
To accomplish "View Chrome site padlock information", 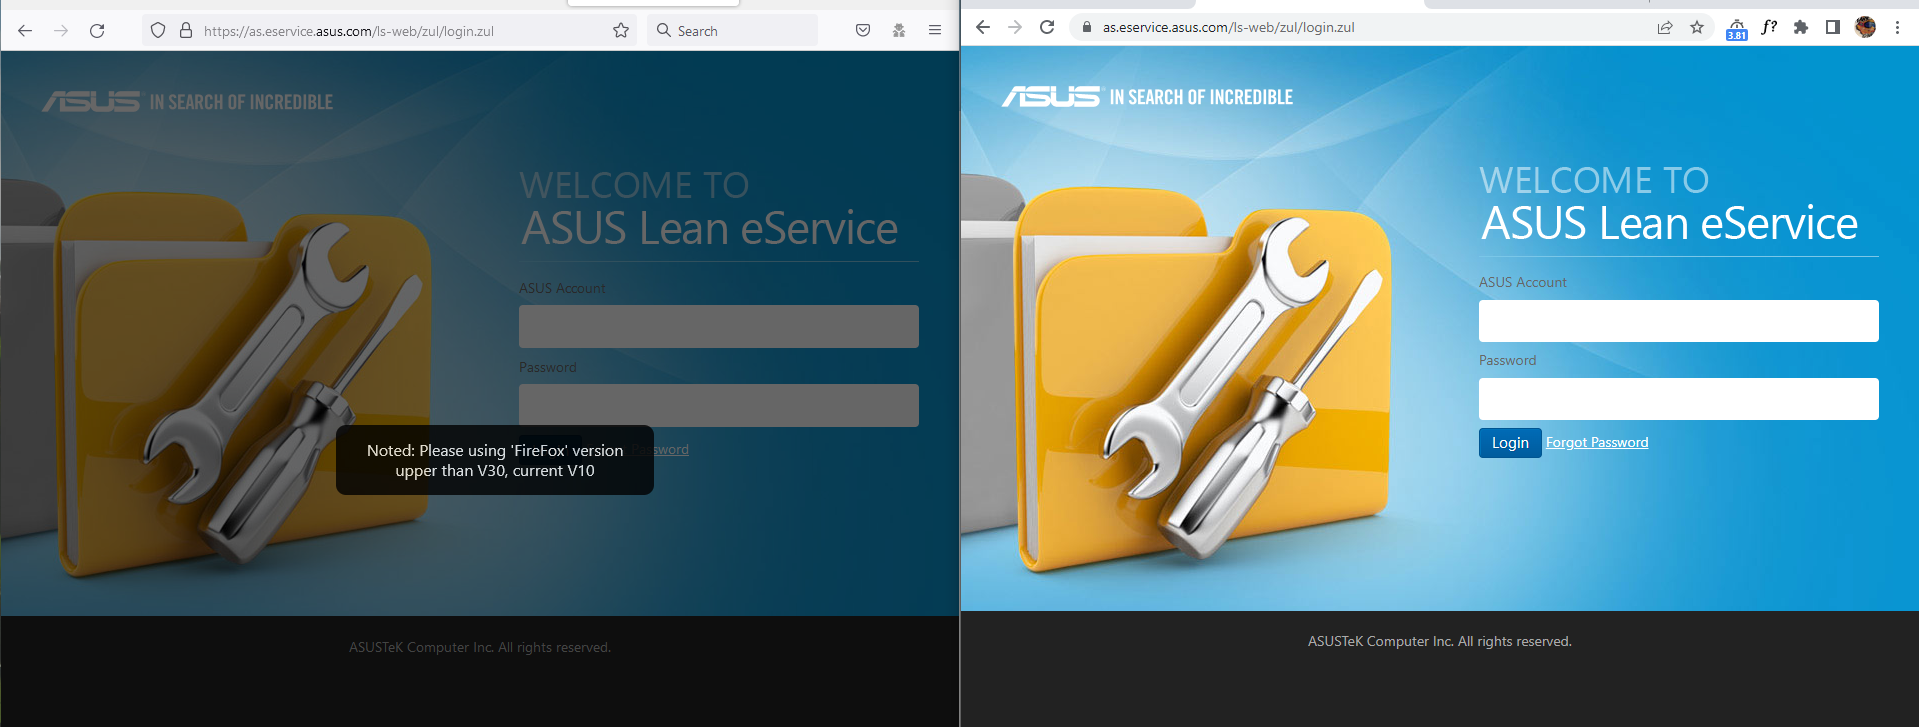I will point(1086,27).
